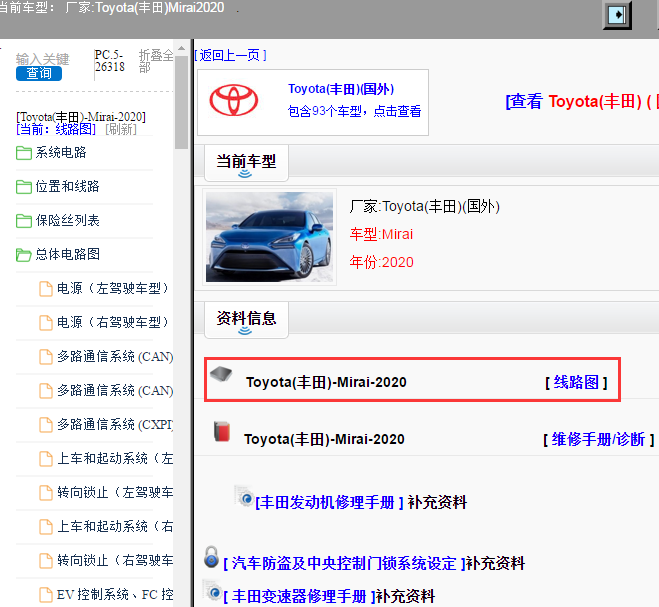
Task: Click the gray chip icon beside 线路图 entry
Action: click(x=221, y=374)
